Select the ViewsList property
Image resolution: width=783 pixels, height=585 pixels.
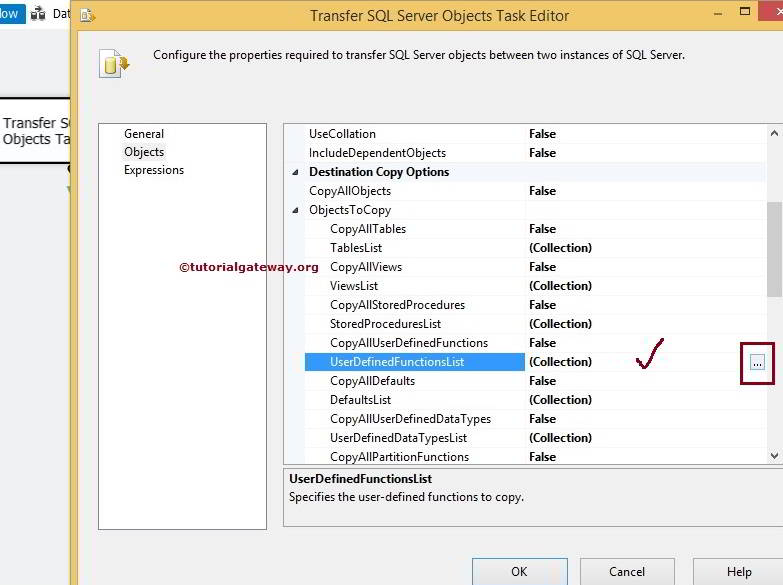click(x=354, y=286)
